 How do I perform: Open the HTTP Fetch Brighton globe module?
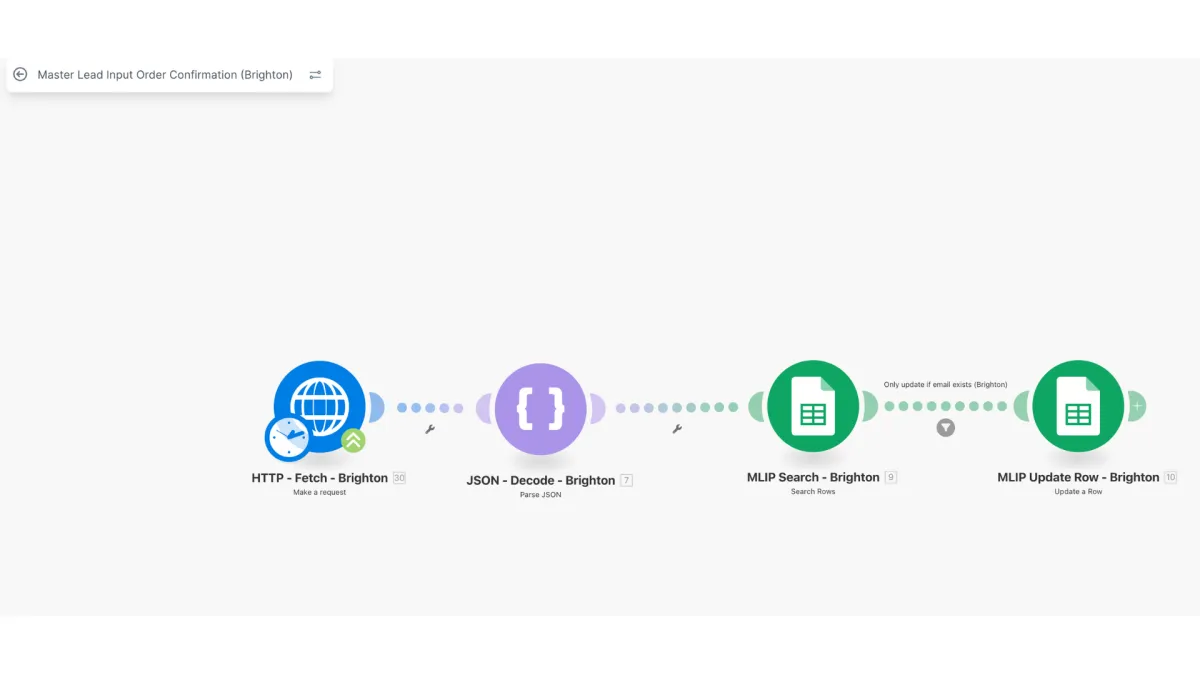coord(319,406)
